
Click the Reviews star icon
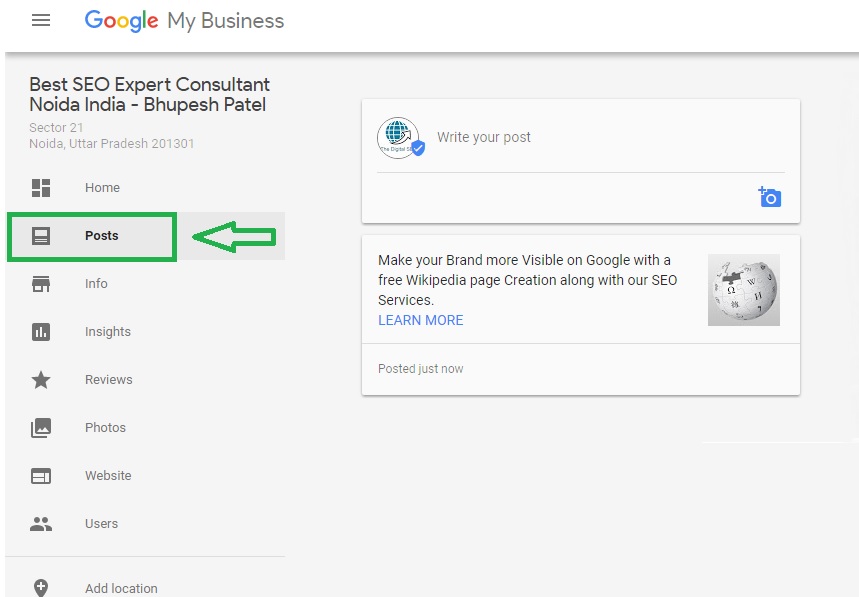pos(41,380)
